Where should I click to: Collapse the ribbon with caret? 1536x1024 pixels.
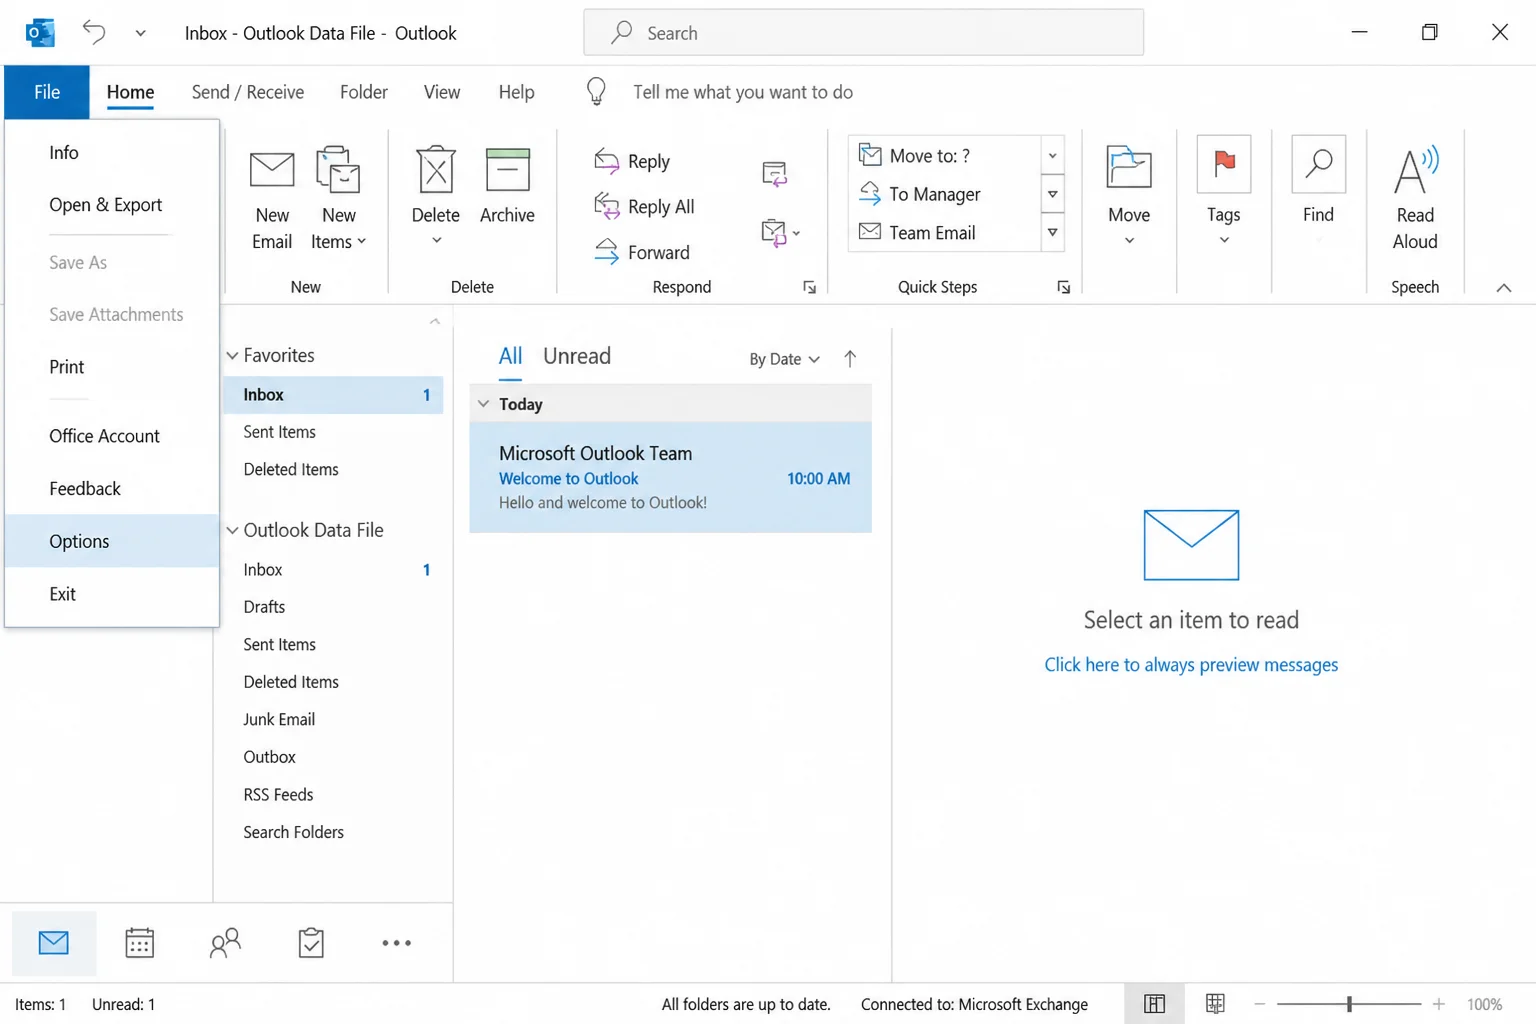[1503, 288]
